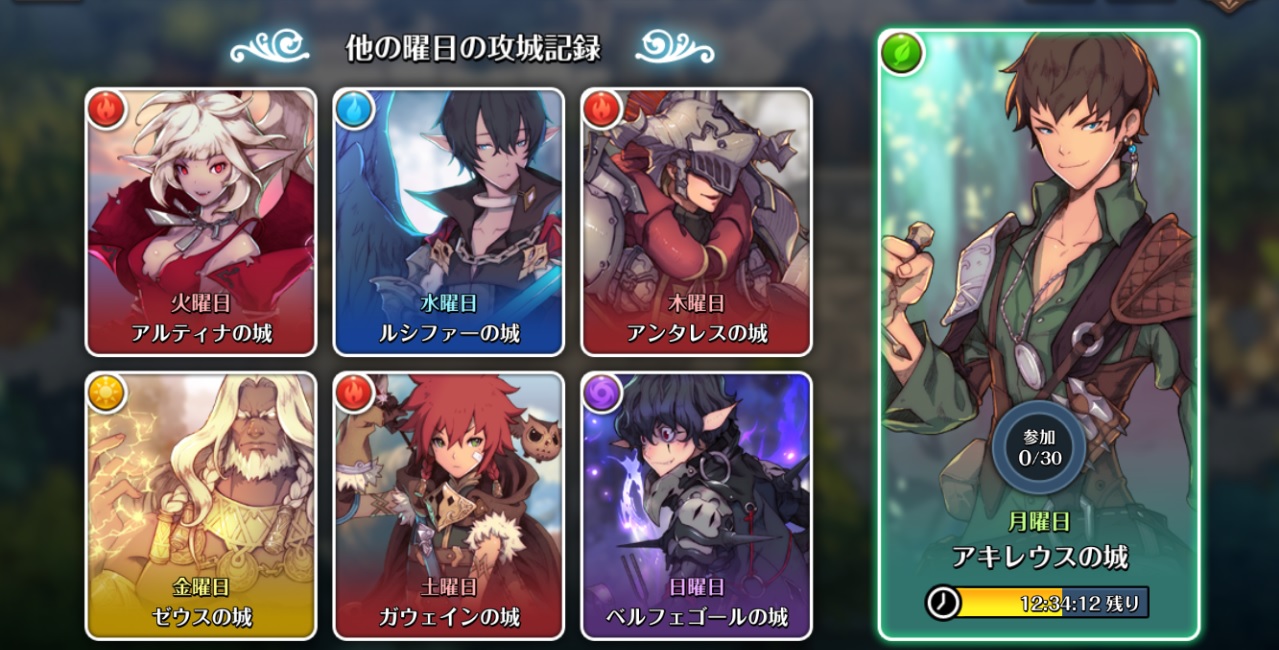
Task: Click water element icon on ルシファー card
Action: coord(354,109)
